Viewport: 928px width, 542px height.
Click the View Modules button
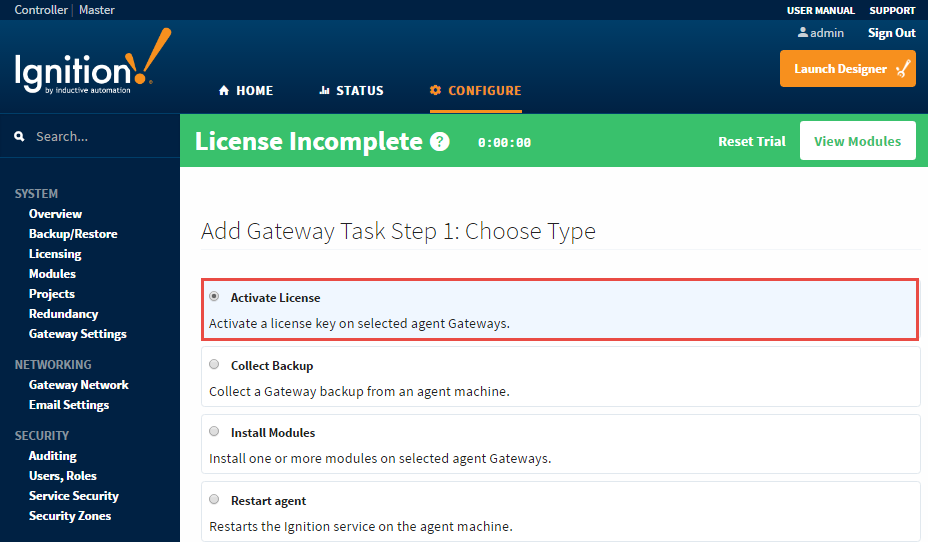(857, 141)
